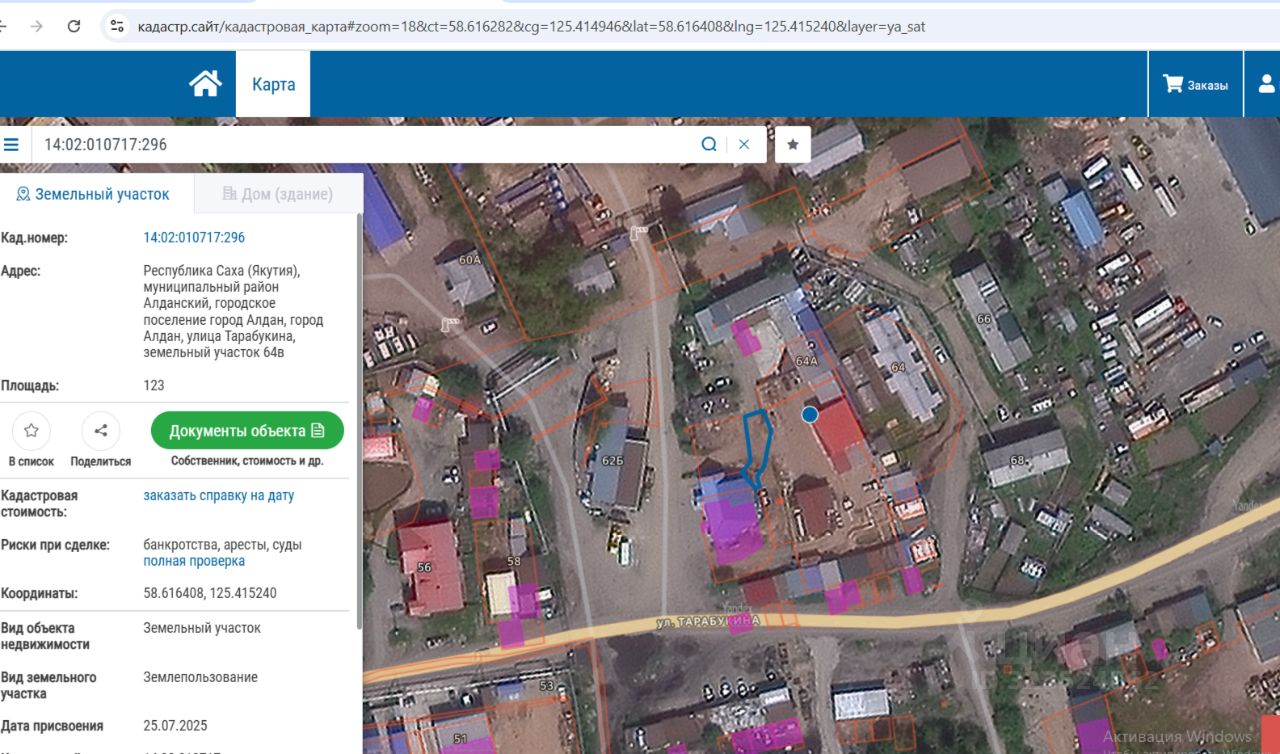Image resolution: width=1280 pixels, height=754 pixels.
Task: Open the Карта tab
Action: pos(273,85)
